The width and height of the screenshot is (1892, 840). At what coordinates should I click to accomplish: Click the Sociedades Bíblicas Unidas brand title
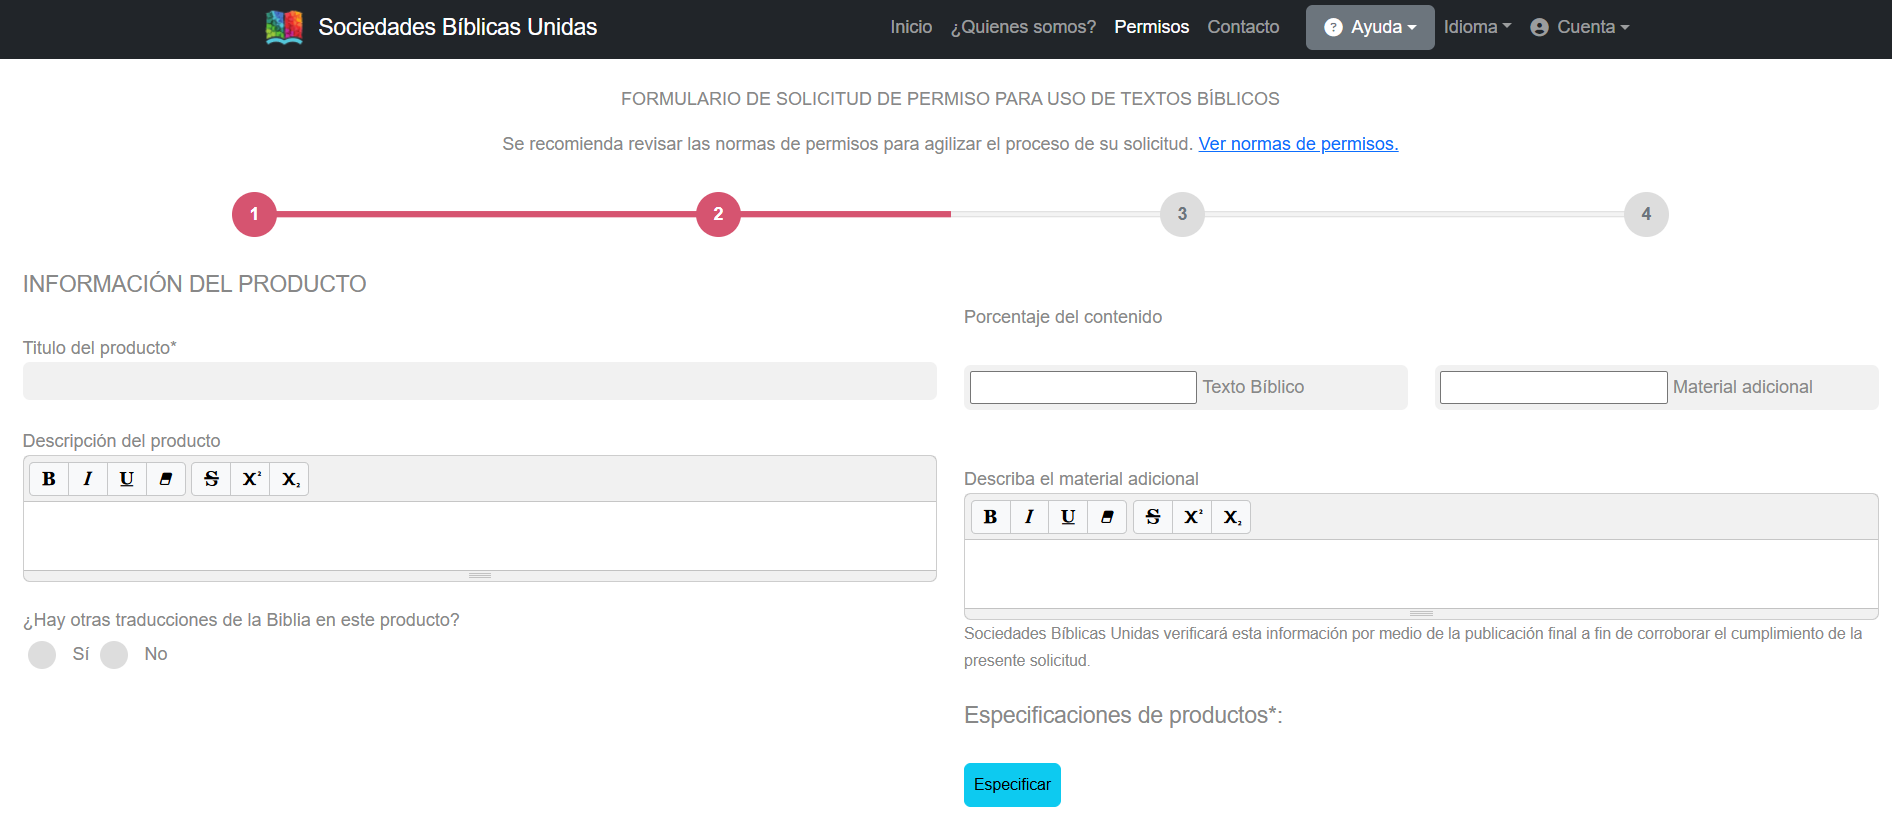coord(458,27)
